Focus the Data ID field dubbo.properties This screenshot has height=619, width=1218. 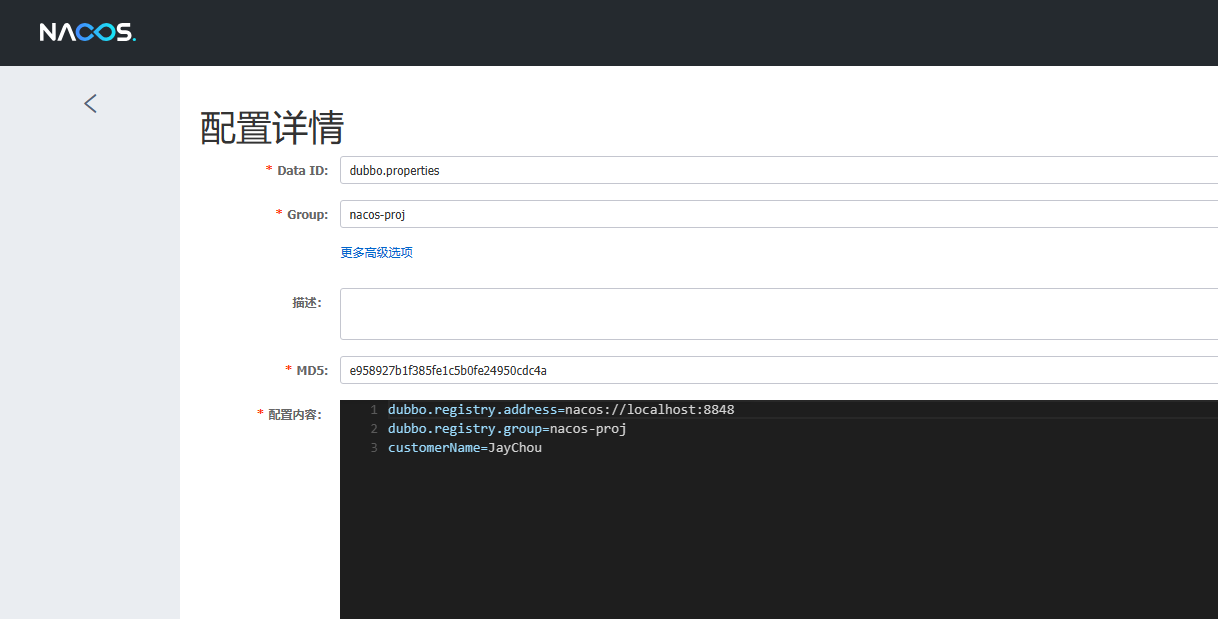[x=779, y=170]
